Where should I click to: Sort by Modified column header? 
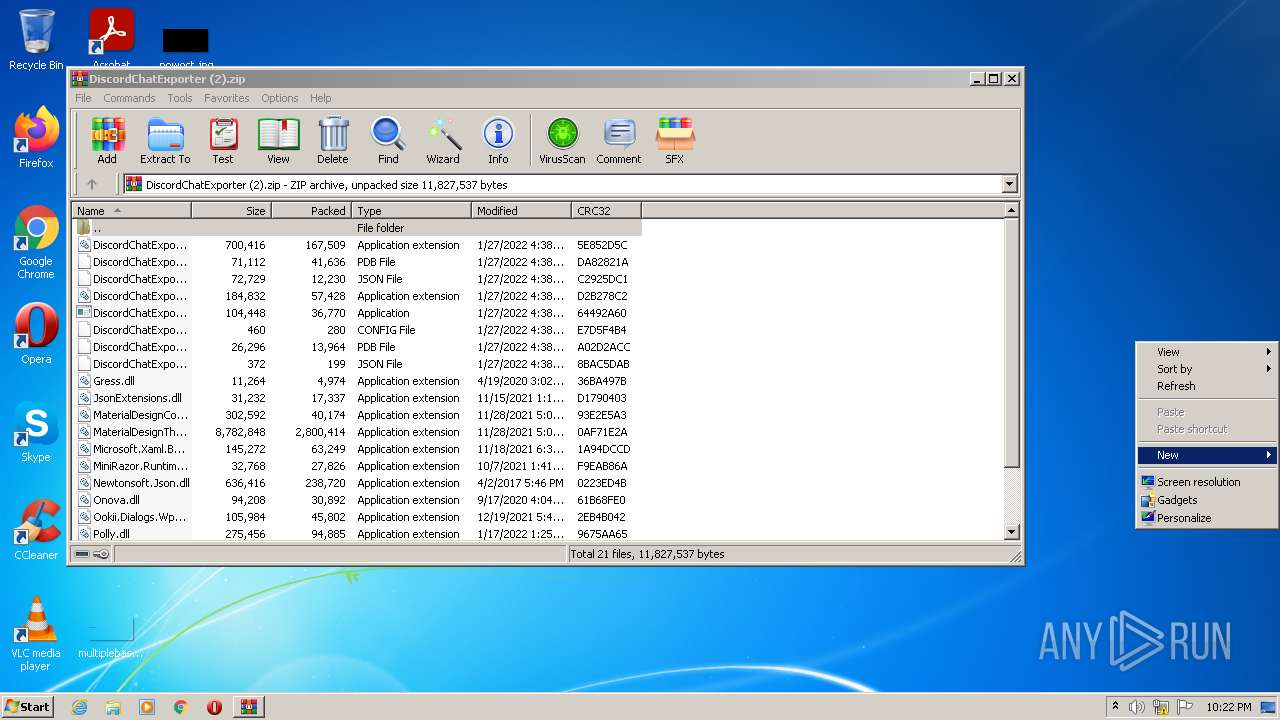tap(521, 211)
